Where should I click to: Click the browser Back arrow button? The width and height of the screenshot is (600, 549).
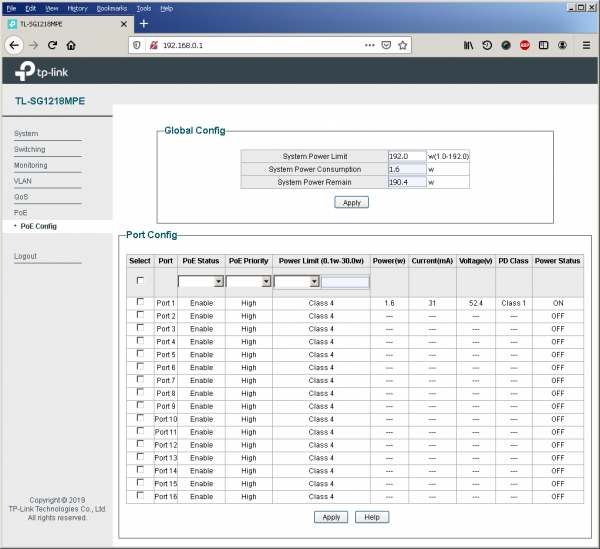pyautogui.click(x=14, y=45)
